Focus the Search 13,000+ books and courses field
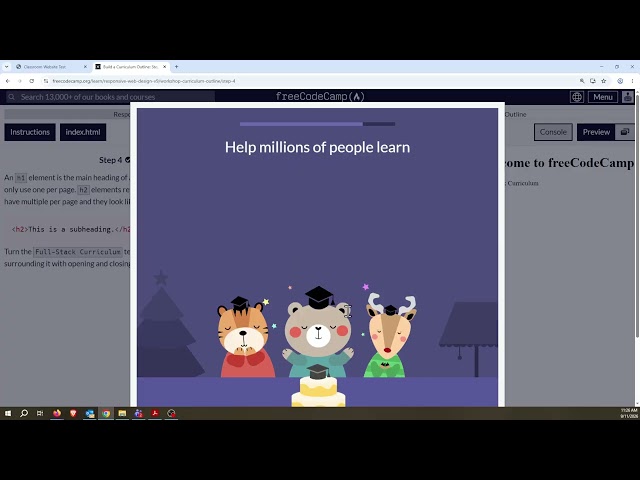 click(110, 97)
